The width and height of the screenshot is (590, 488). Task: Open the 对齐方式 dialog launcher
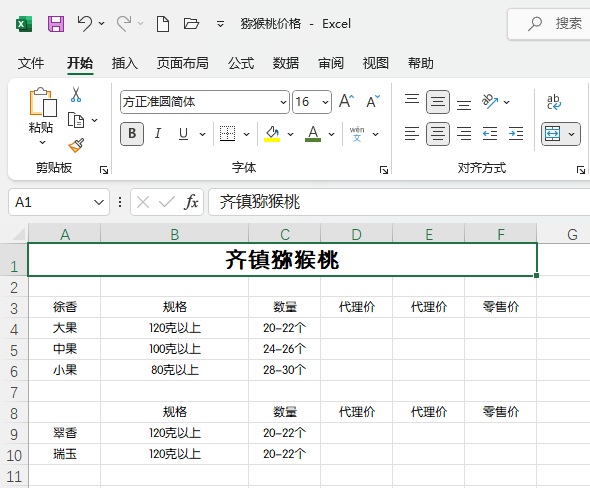pos(581,170)
